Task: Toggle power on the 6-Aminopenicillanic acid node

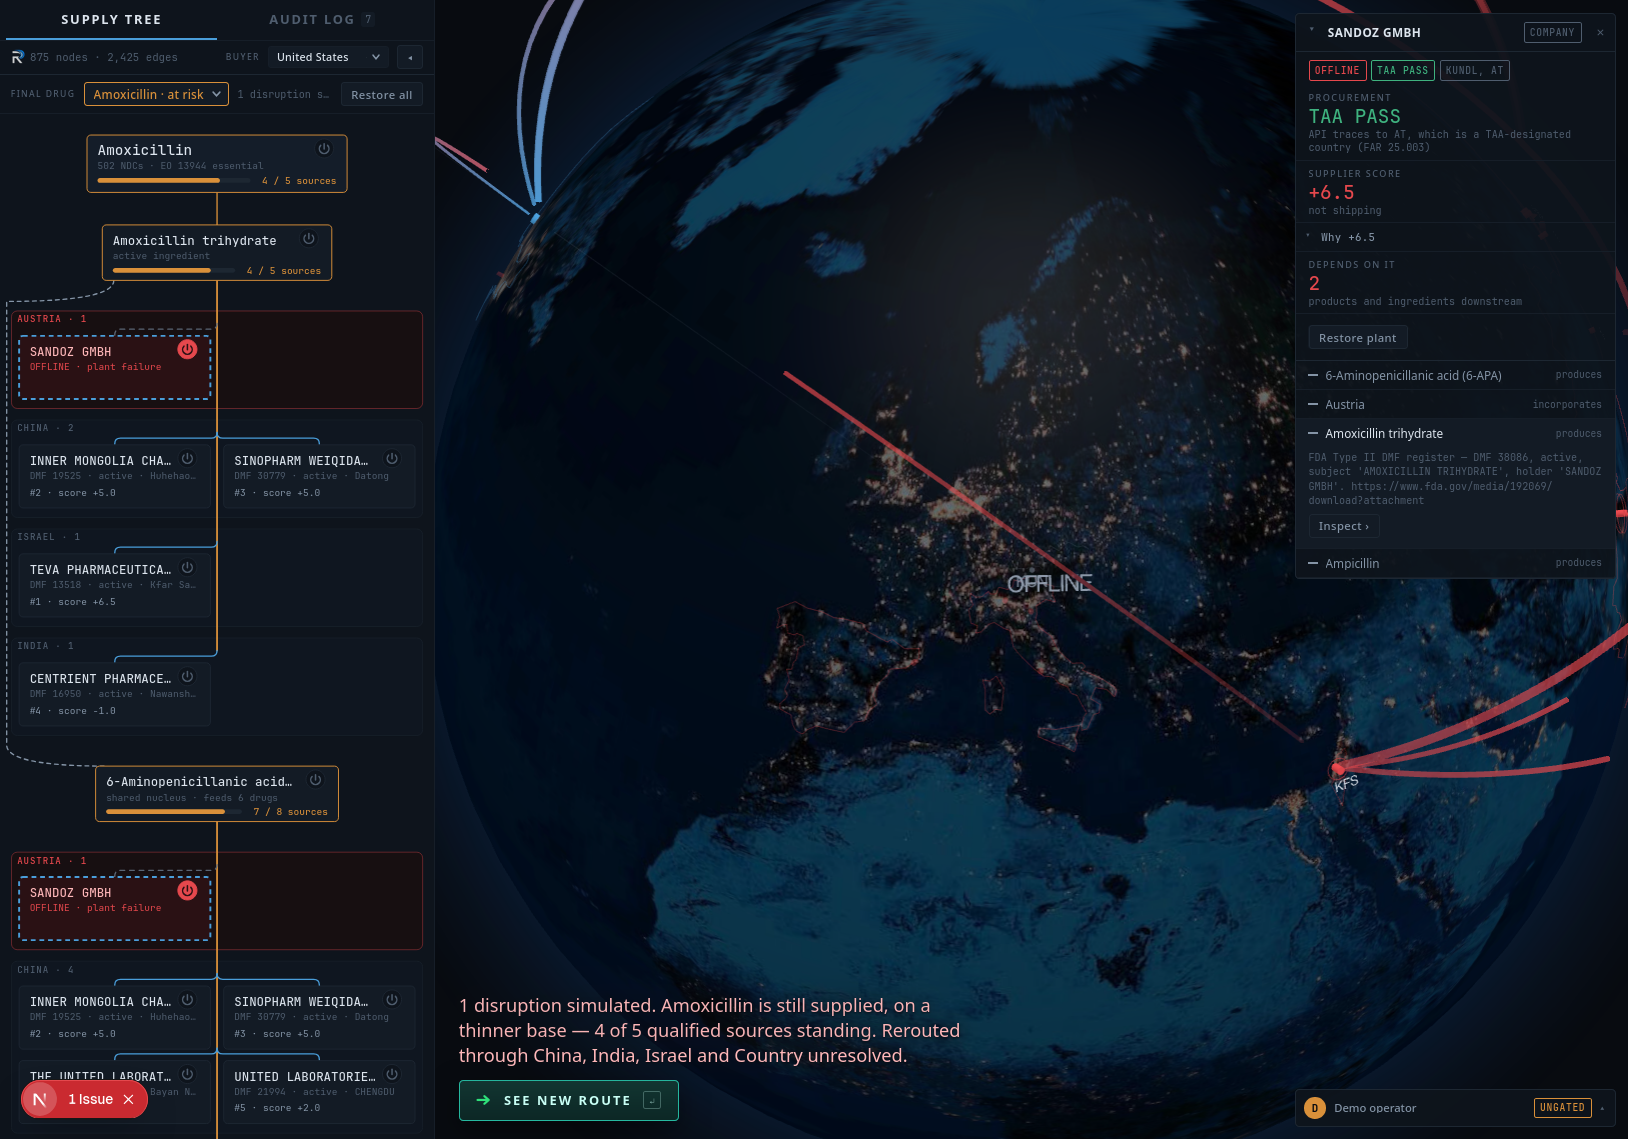Action: [x=315, y=780]
